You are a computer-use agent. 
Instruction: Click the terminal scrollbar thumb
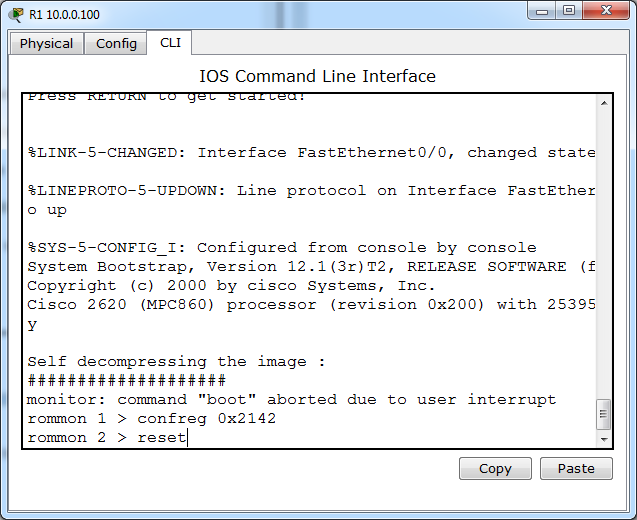click(603, 413)
